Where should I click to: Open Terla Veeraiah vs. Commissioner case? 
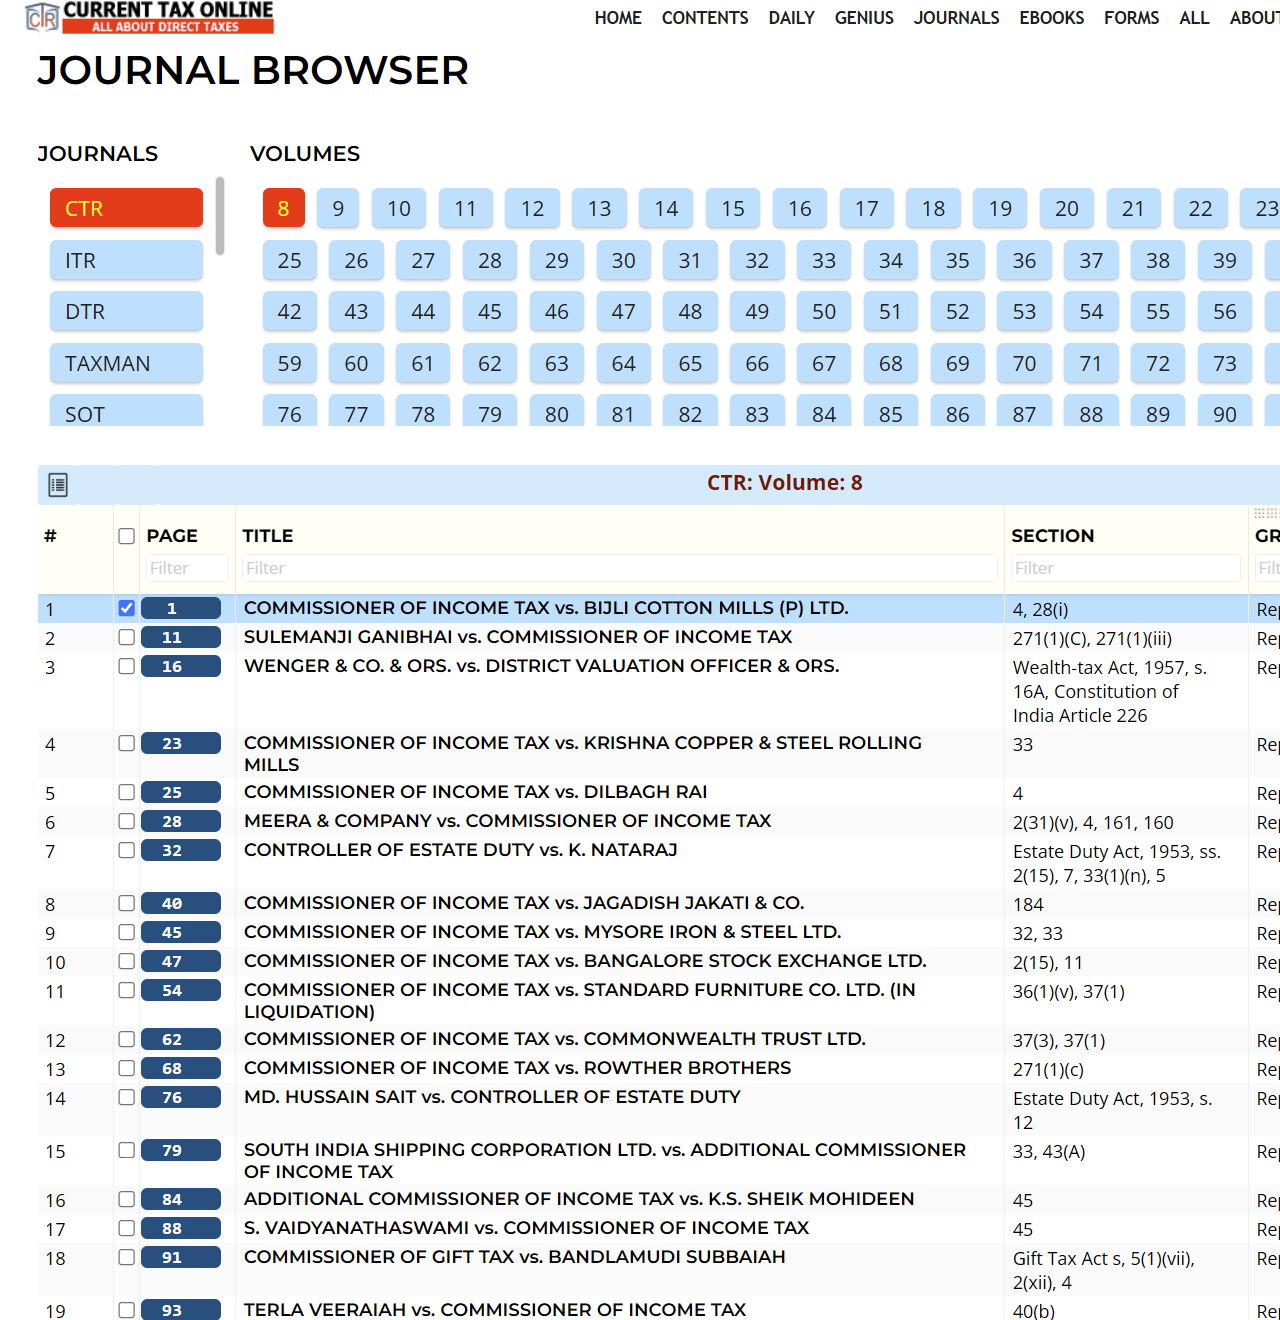click(495, 1310)
